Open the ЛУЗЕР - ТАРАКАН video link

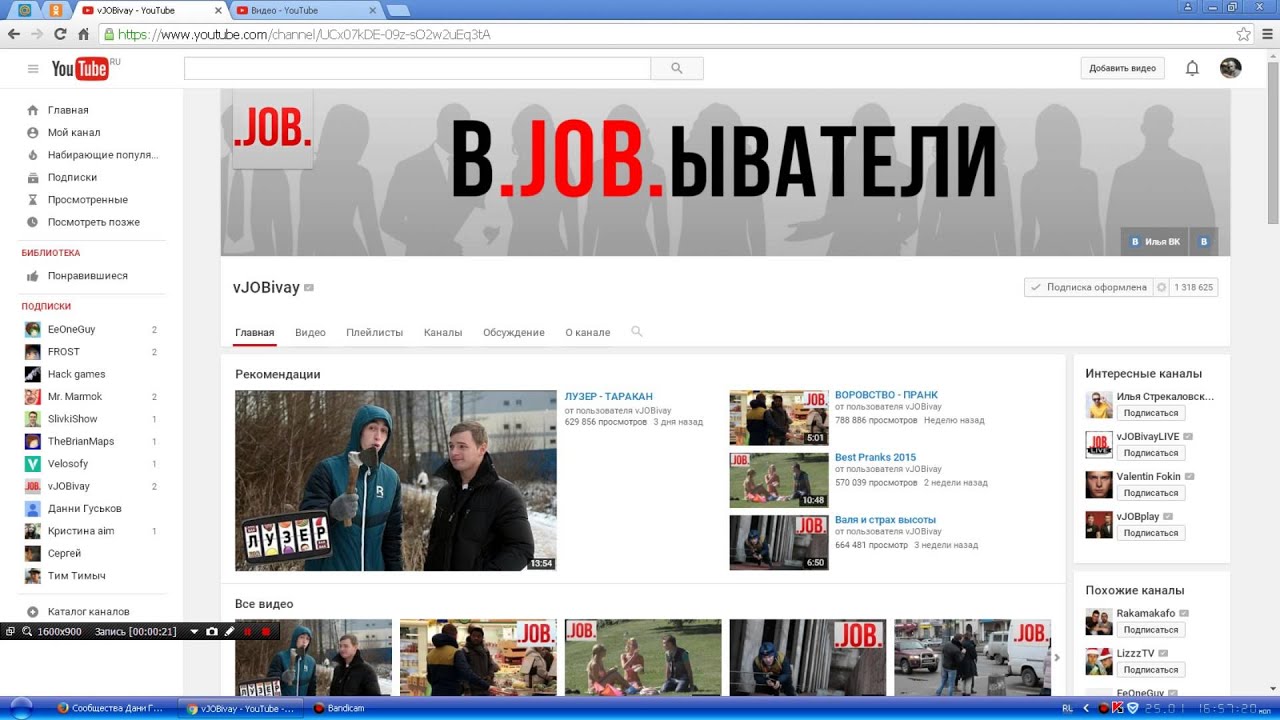click(x=608, y=397)
